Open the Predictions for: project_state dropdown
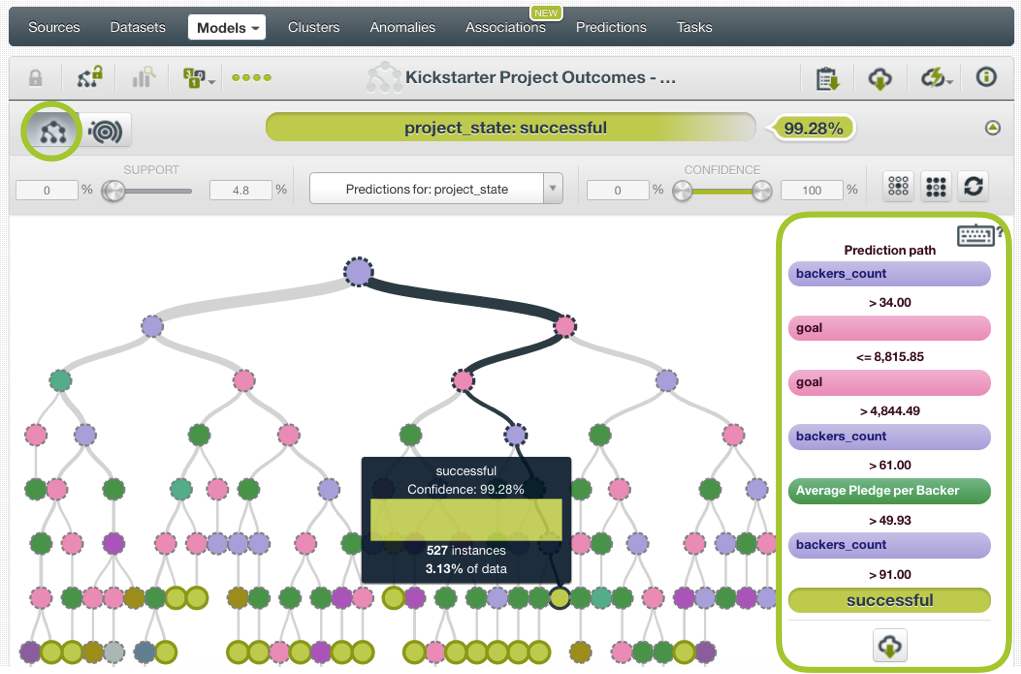 click(436, 189)
